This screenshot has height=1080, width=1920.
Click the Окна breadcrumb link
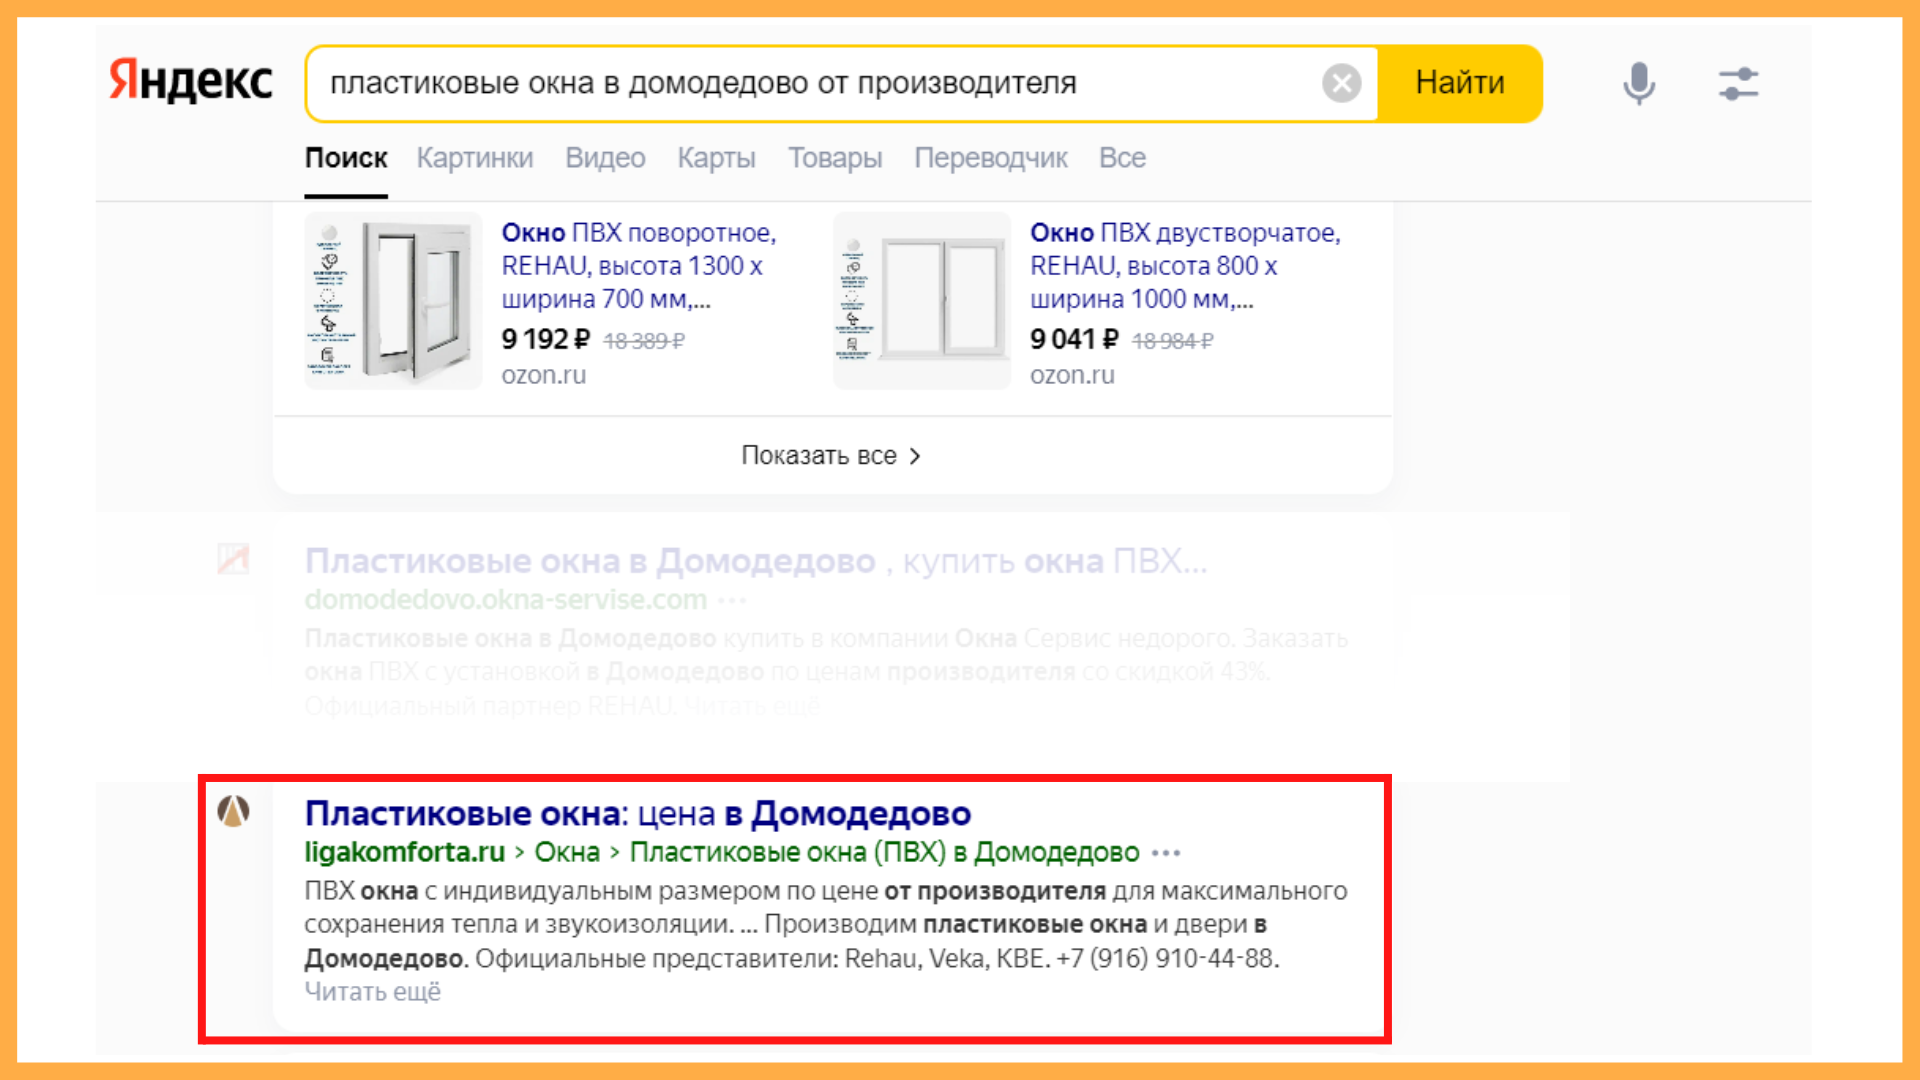click(x=567, y=852)
